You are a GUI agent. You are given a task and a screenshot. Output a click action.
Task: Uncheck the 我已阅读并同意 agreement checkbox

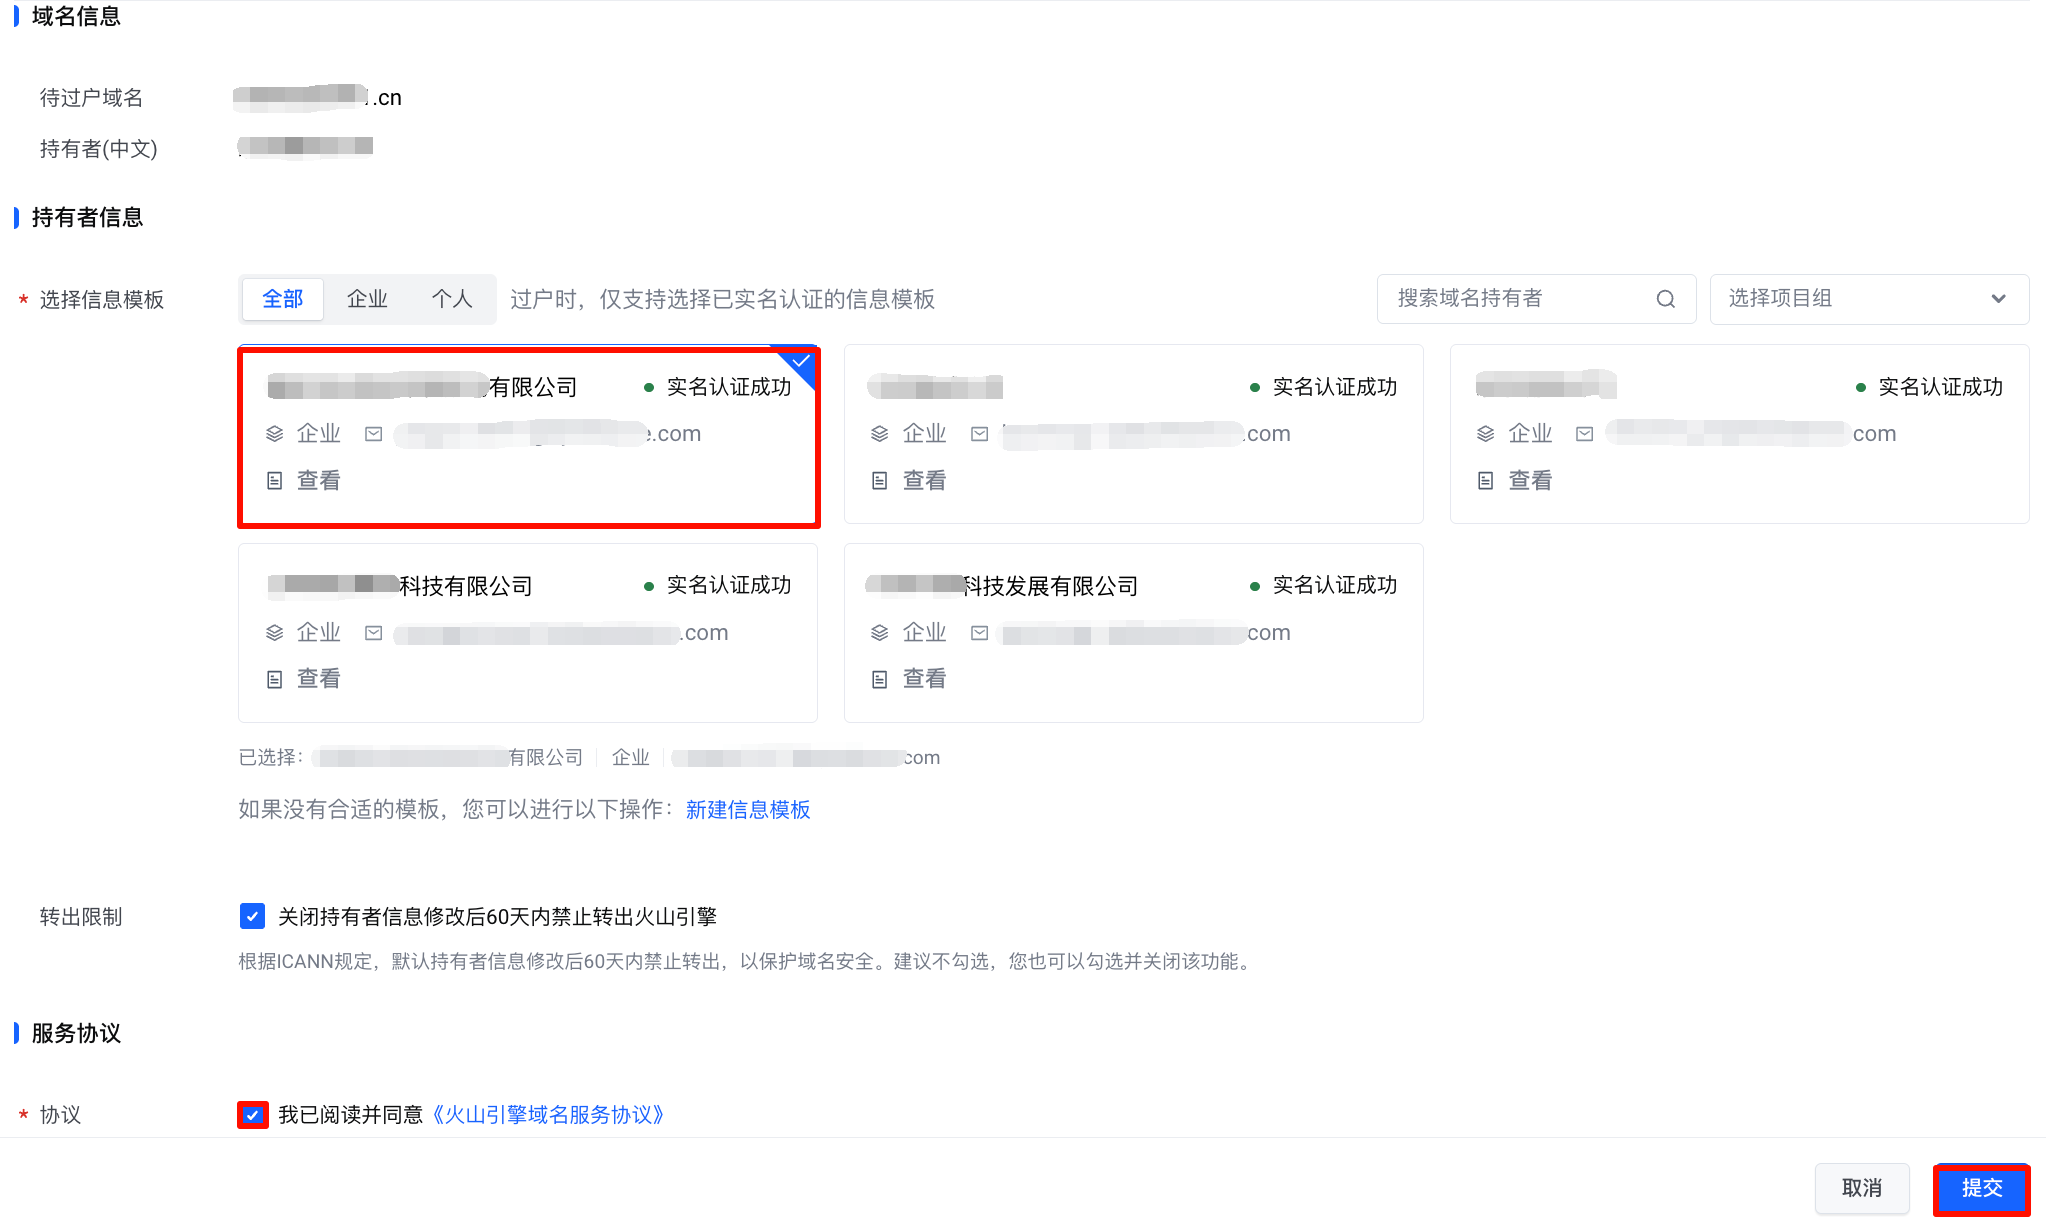point(252,1114)
